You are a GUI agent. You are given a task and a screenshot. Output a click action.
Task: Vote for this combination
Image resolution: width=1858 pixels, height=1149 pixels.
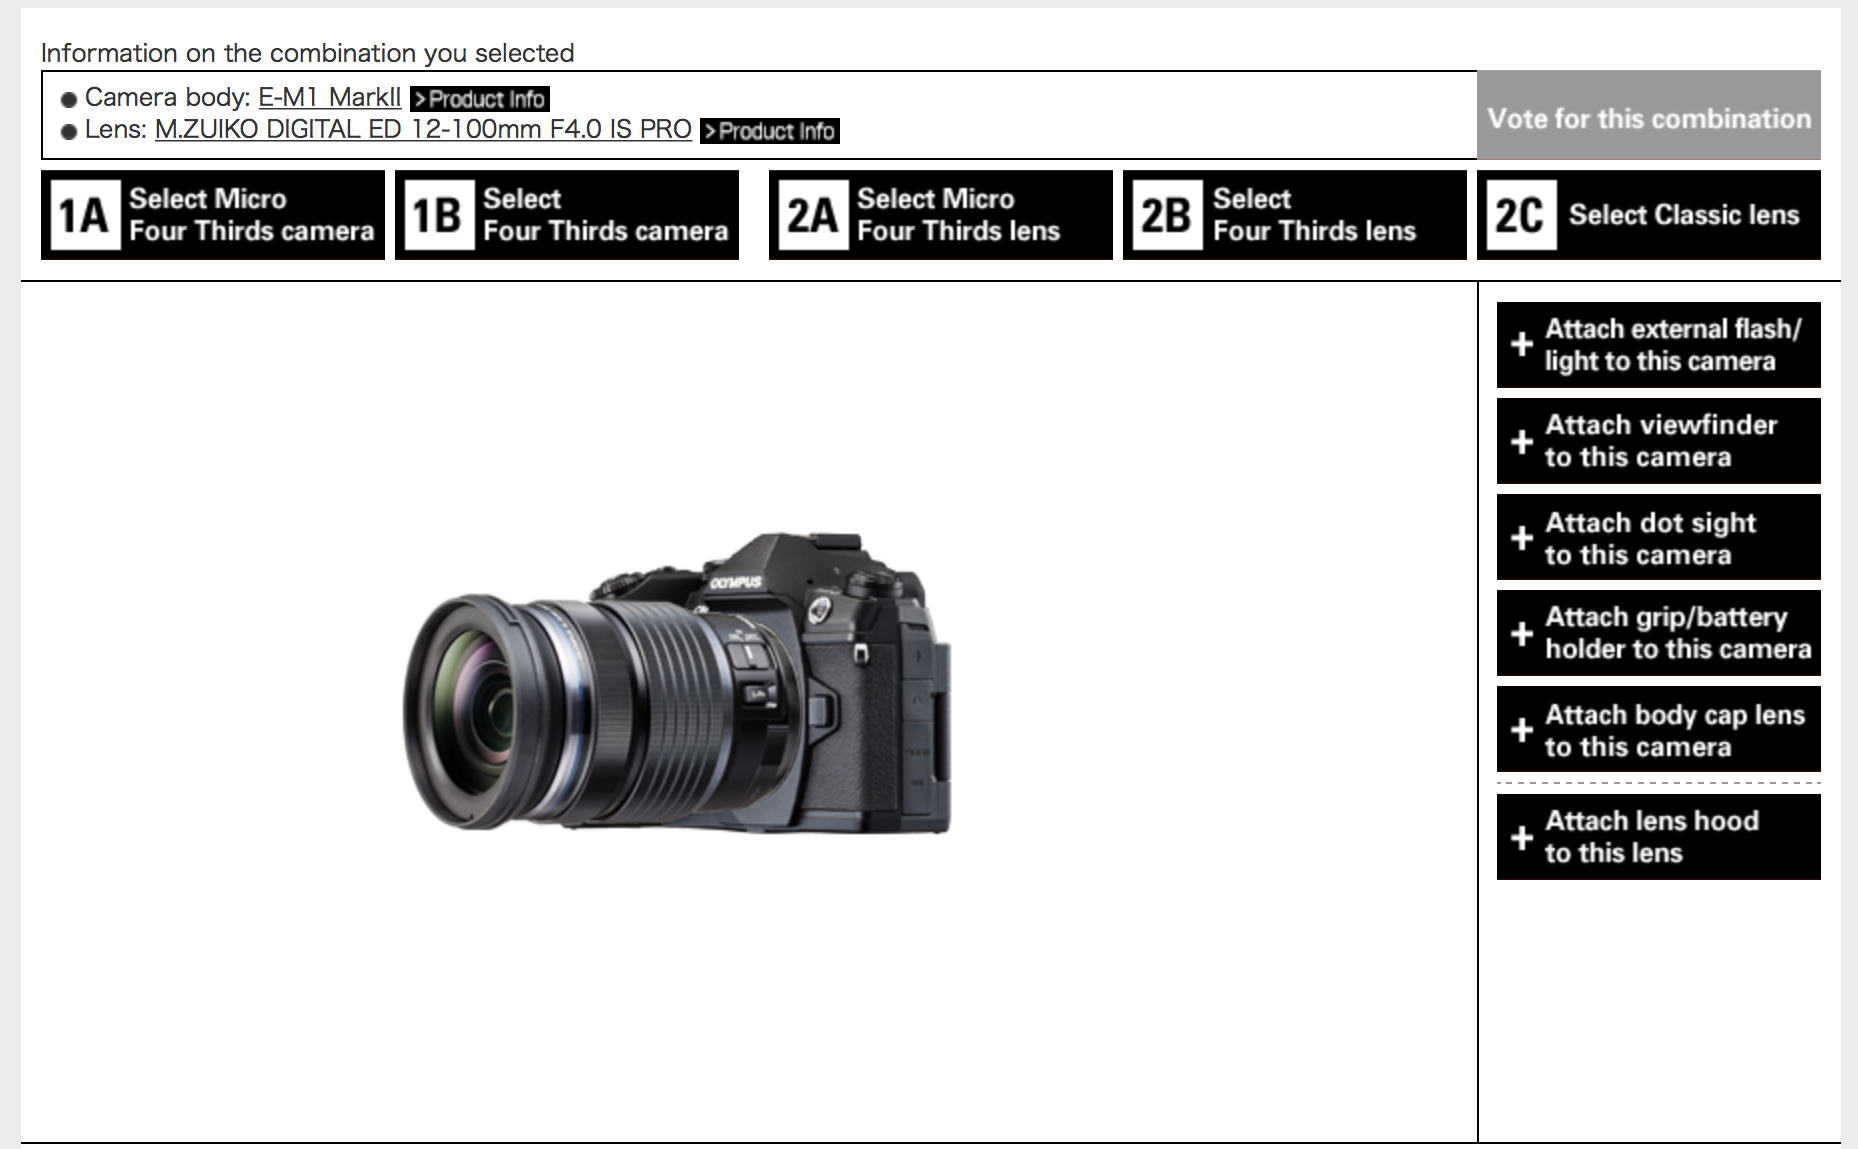[x=1649, y=115]
